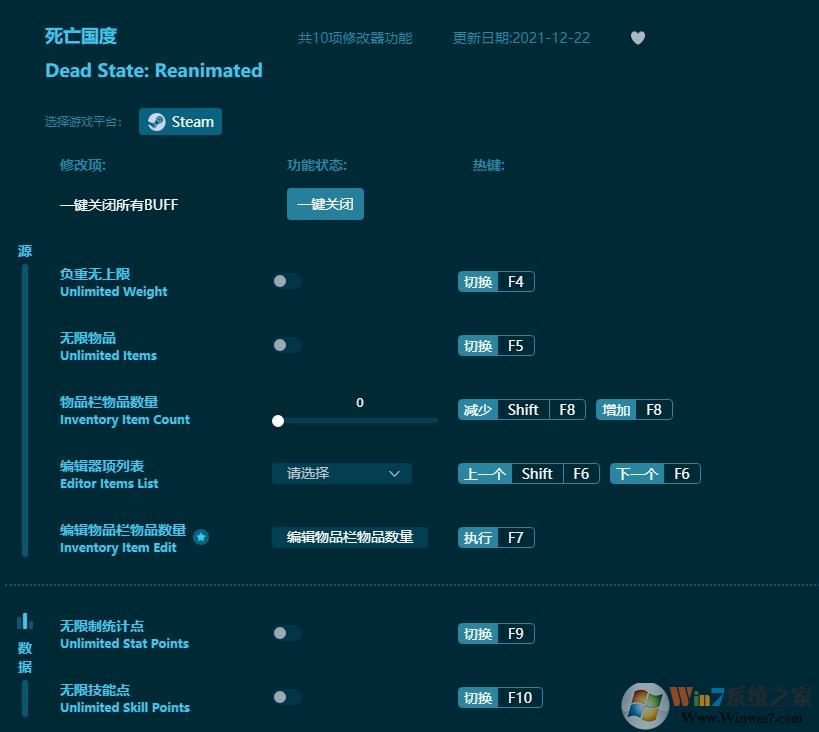This screenshot has width=819, height=732.
Task: Click the 切换 F10 hotkey button
Action: pyautogui.click(x=500, y=698)
